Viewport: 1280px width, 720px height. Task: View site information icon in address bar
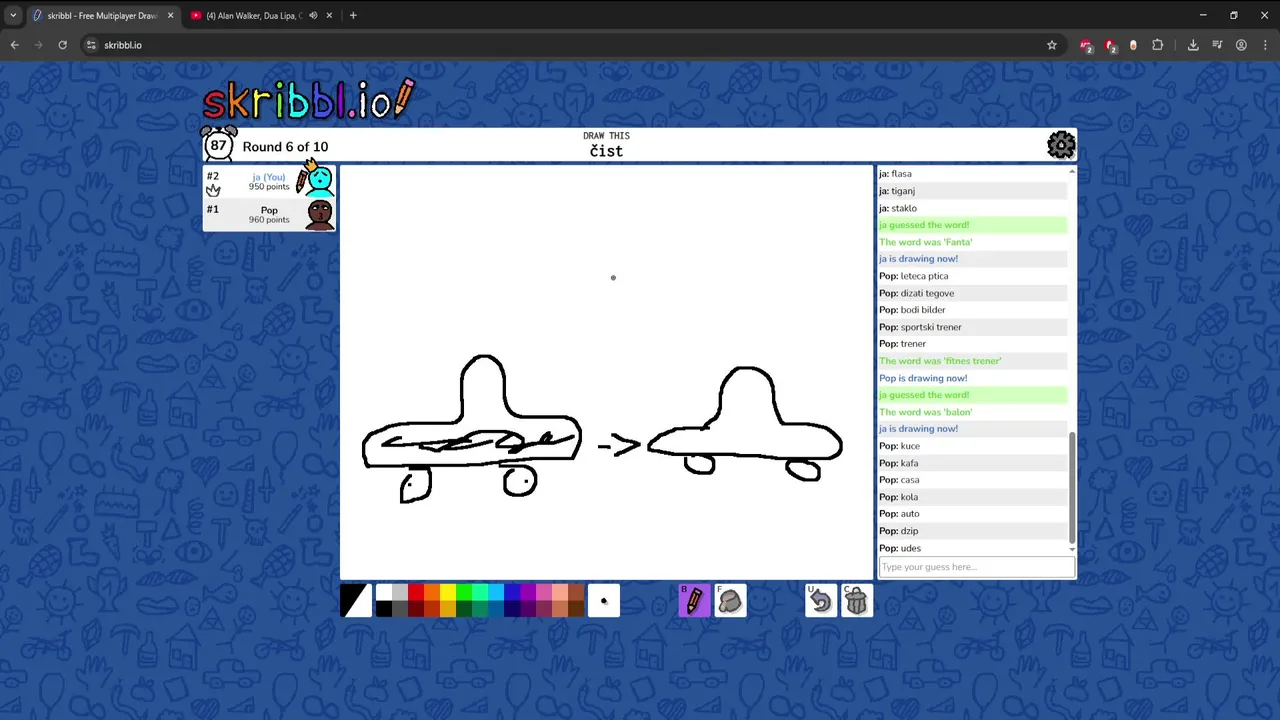pos(92,45)
